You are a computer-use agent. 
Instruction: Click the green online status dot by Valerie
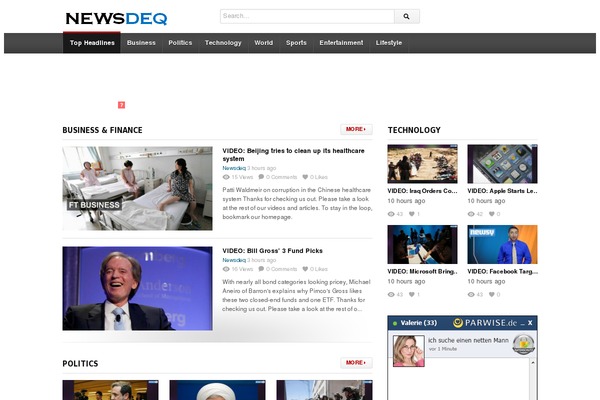click(395, 323)
